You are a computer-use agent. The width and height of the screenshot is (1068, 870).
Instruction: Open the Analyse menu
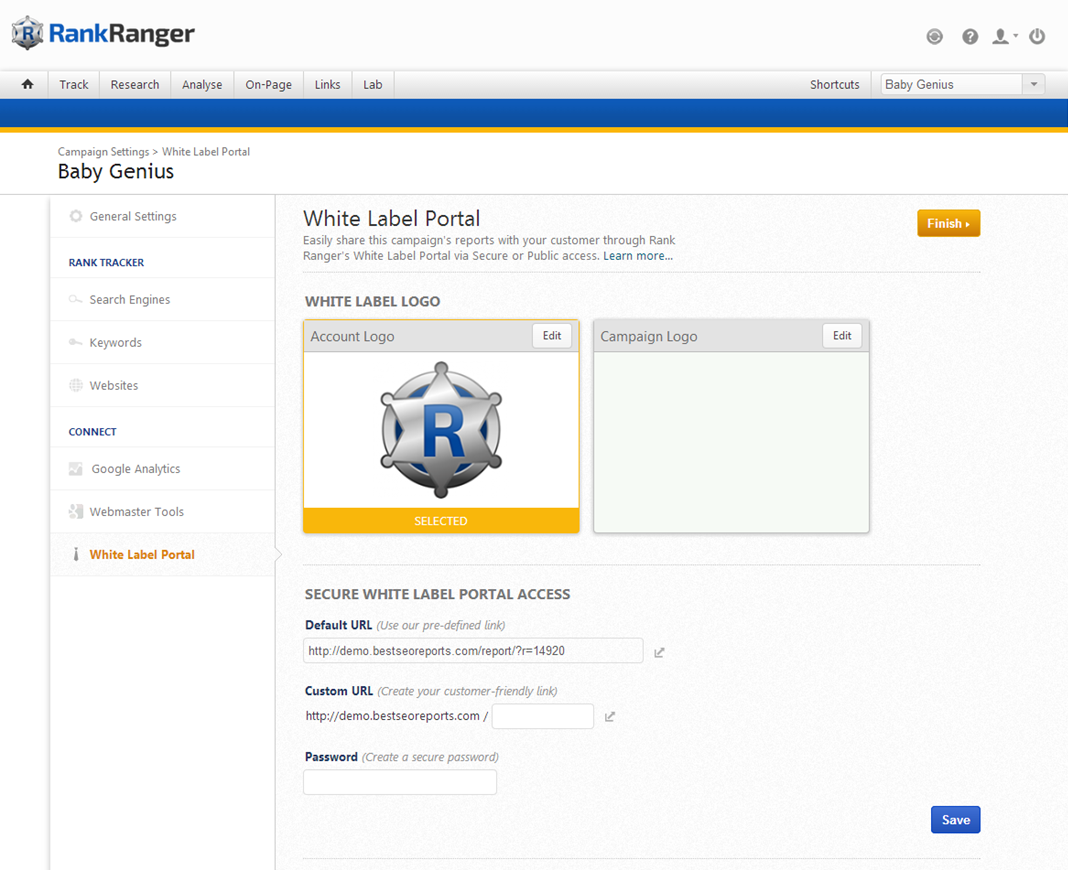(202, 84)
